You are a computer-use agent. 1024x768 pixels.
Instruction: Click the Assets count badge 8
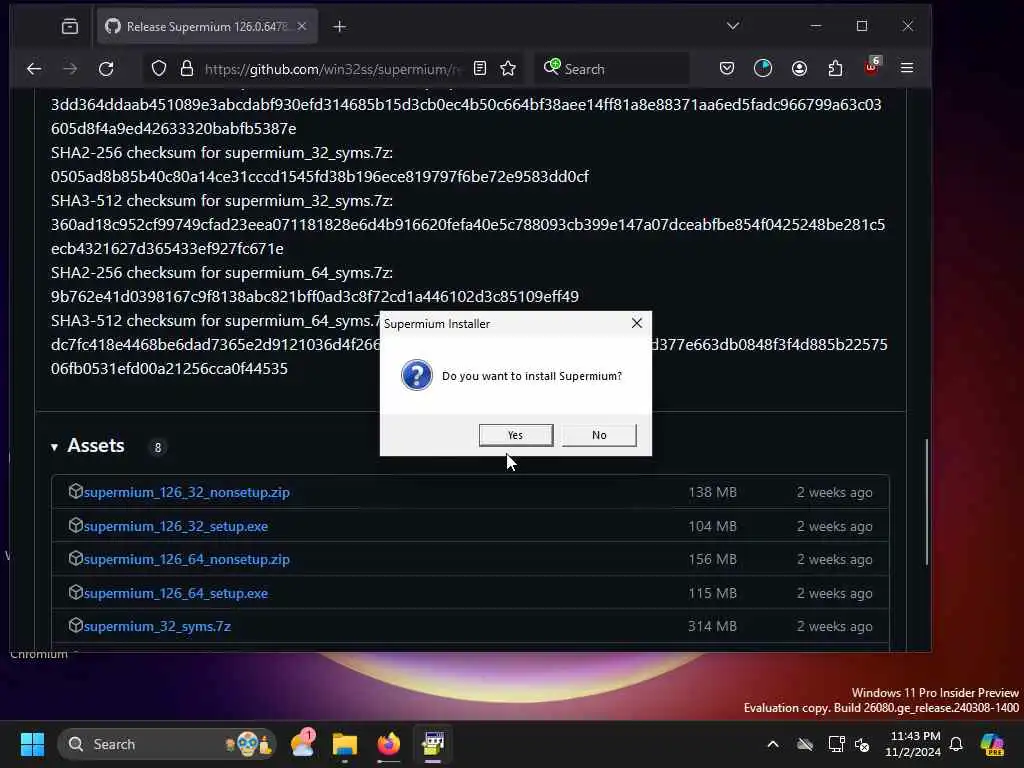point(157,447)
